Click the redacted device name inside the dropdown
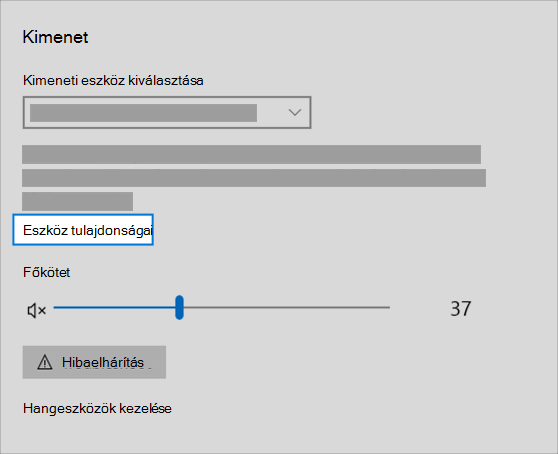The image size is (558, 454). (143, 113)
